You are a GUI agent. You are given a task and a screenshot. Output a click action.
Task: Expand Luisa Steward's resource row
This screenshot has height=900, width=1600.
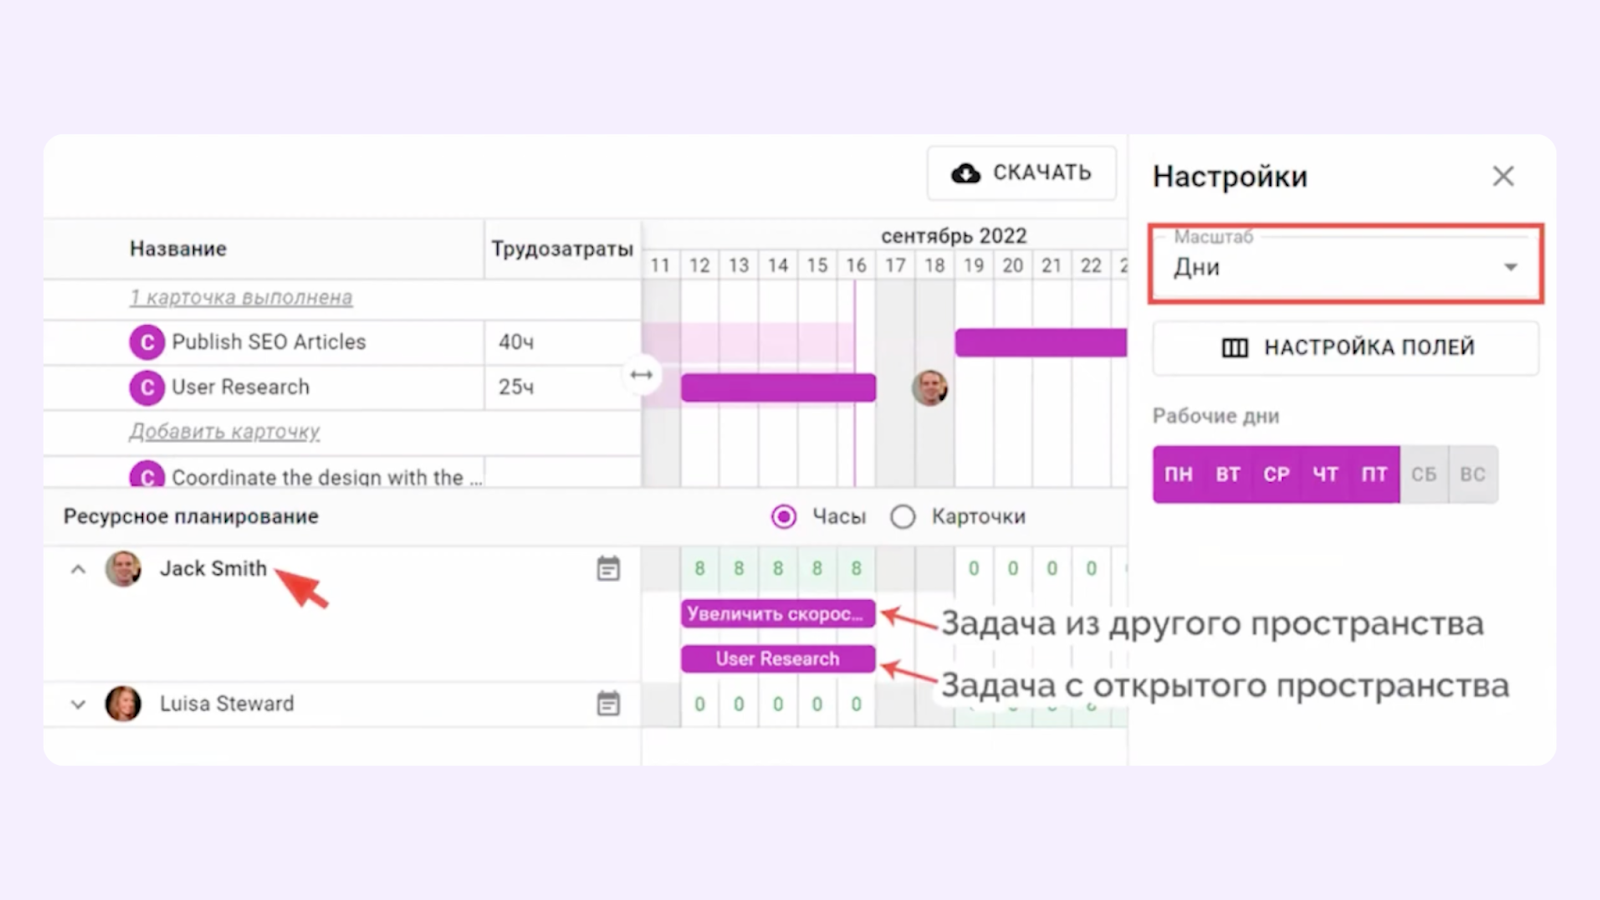pos(77,703)
